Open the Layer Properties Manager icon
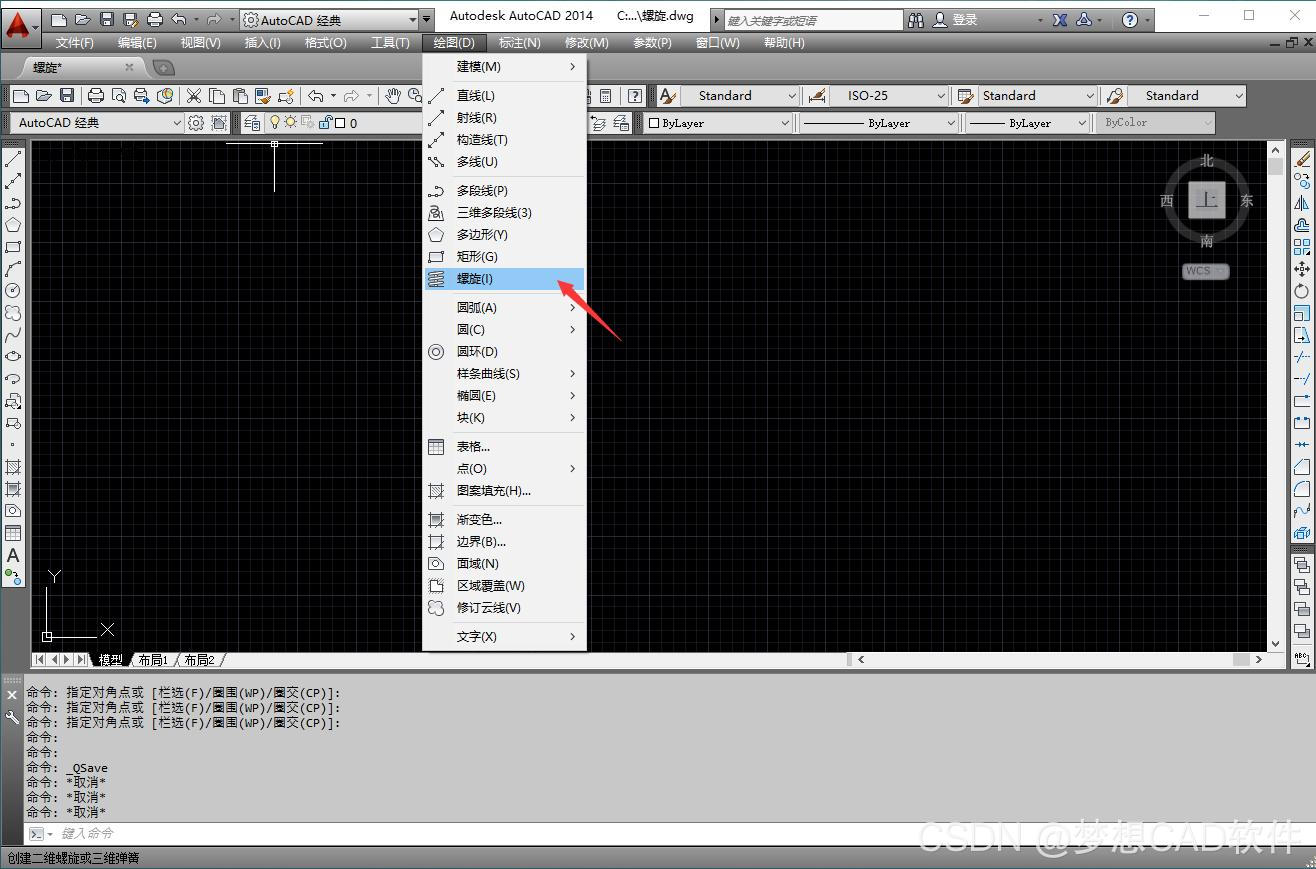 (252, 123)
